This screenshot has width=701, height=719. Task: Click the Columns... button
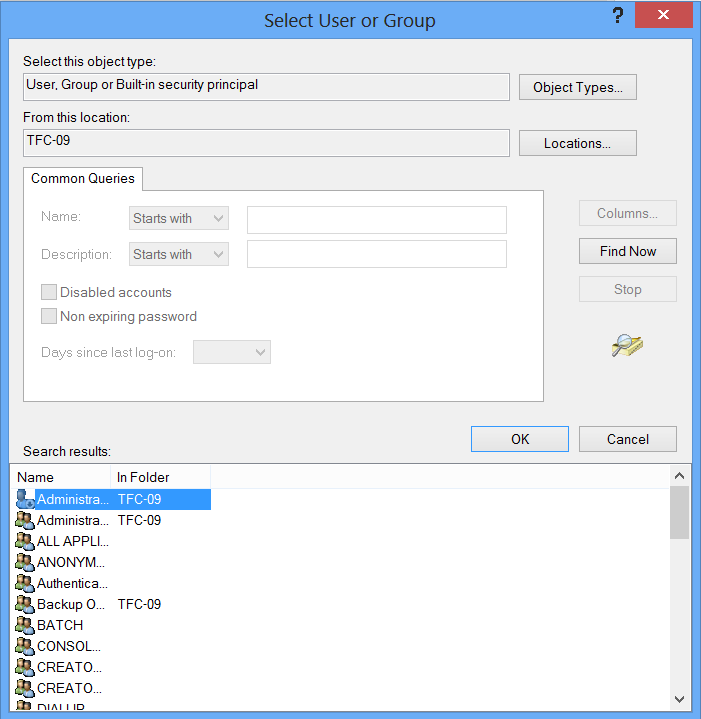pos(628,213)
